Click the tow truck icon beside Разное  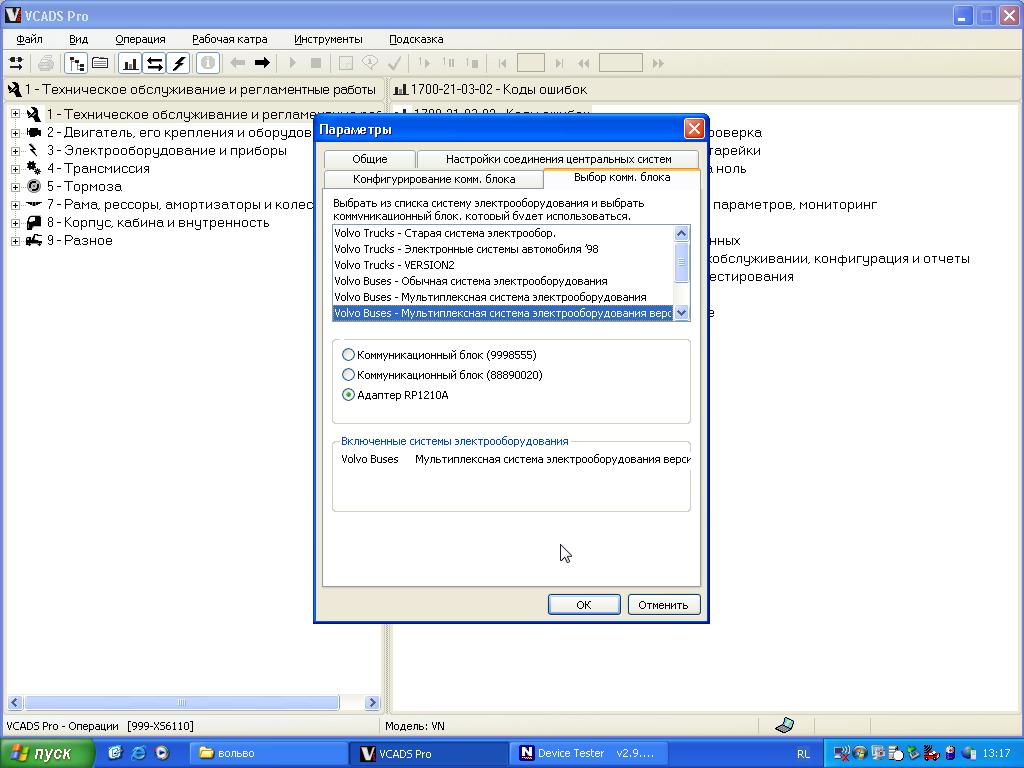pos(33,240)
